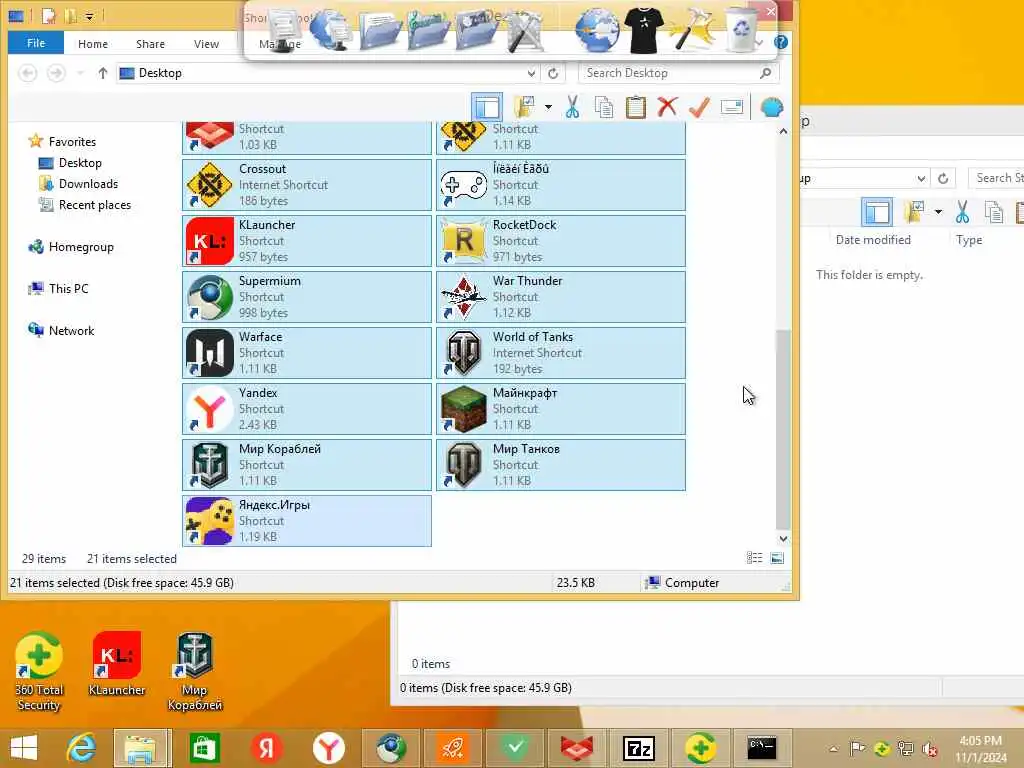
Task: Select the RocketDock shortcut tile
Action: click(561, 241)
